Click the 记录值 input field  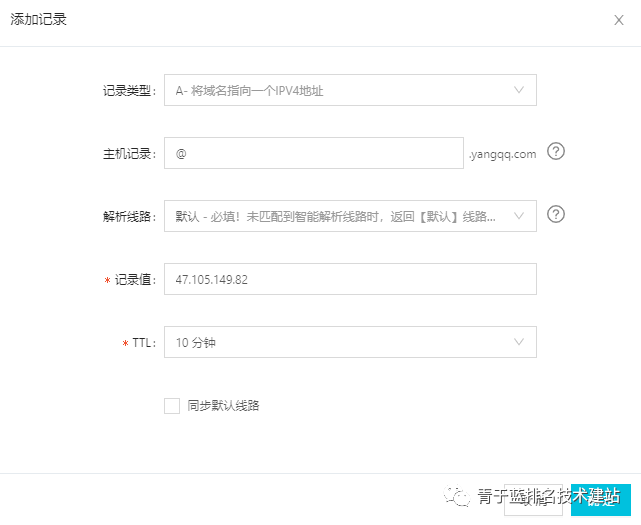(x=350, y=279)
